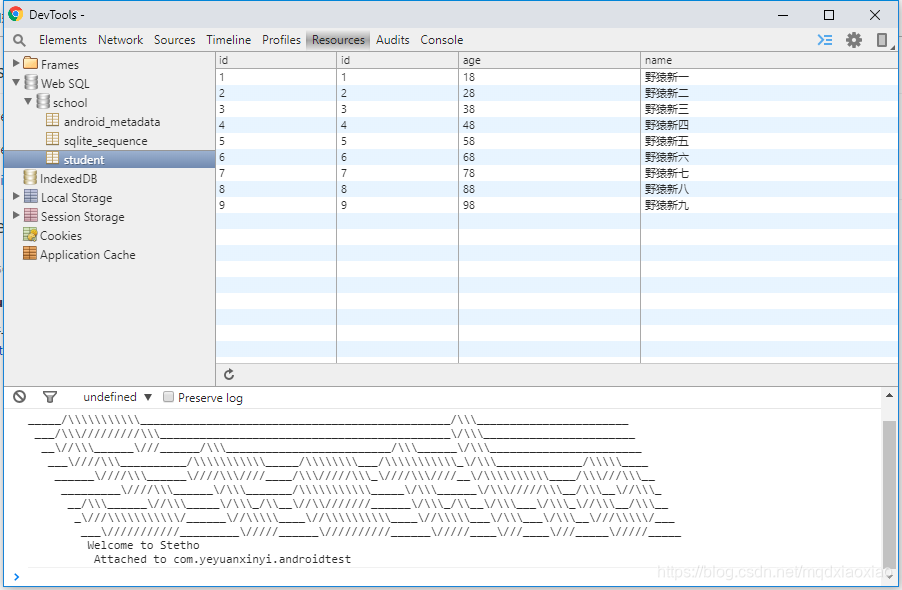Viewport: 902px width, 590px height.
Task: Open the console filter funnel
Action: pos(50,397)
